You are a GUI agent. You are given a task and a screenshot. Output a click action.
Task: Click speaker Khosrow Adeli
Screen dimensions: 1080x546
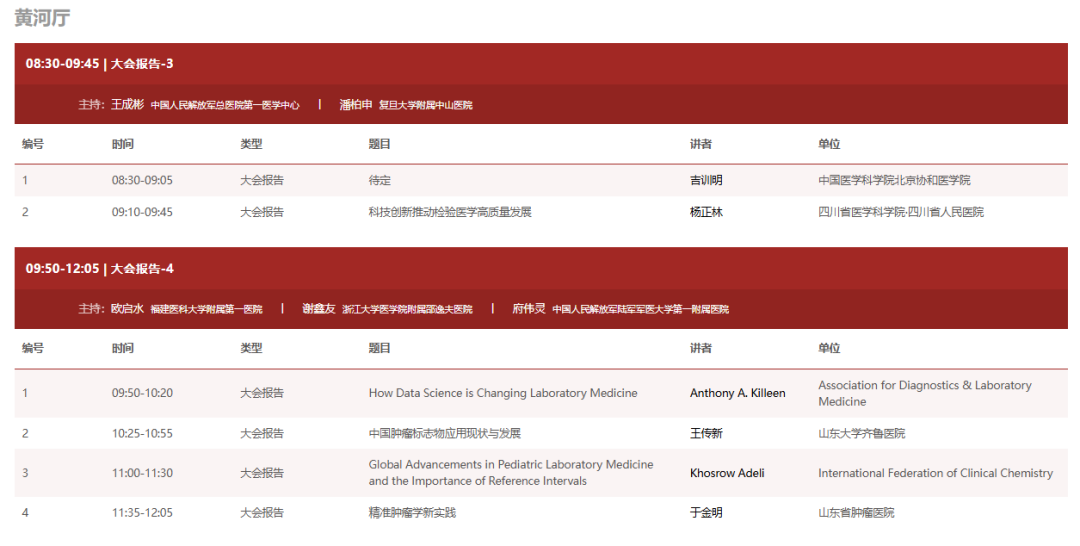coord(727,473)
